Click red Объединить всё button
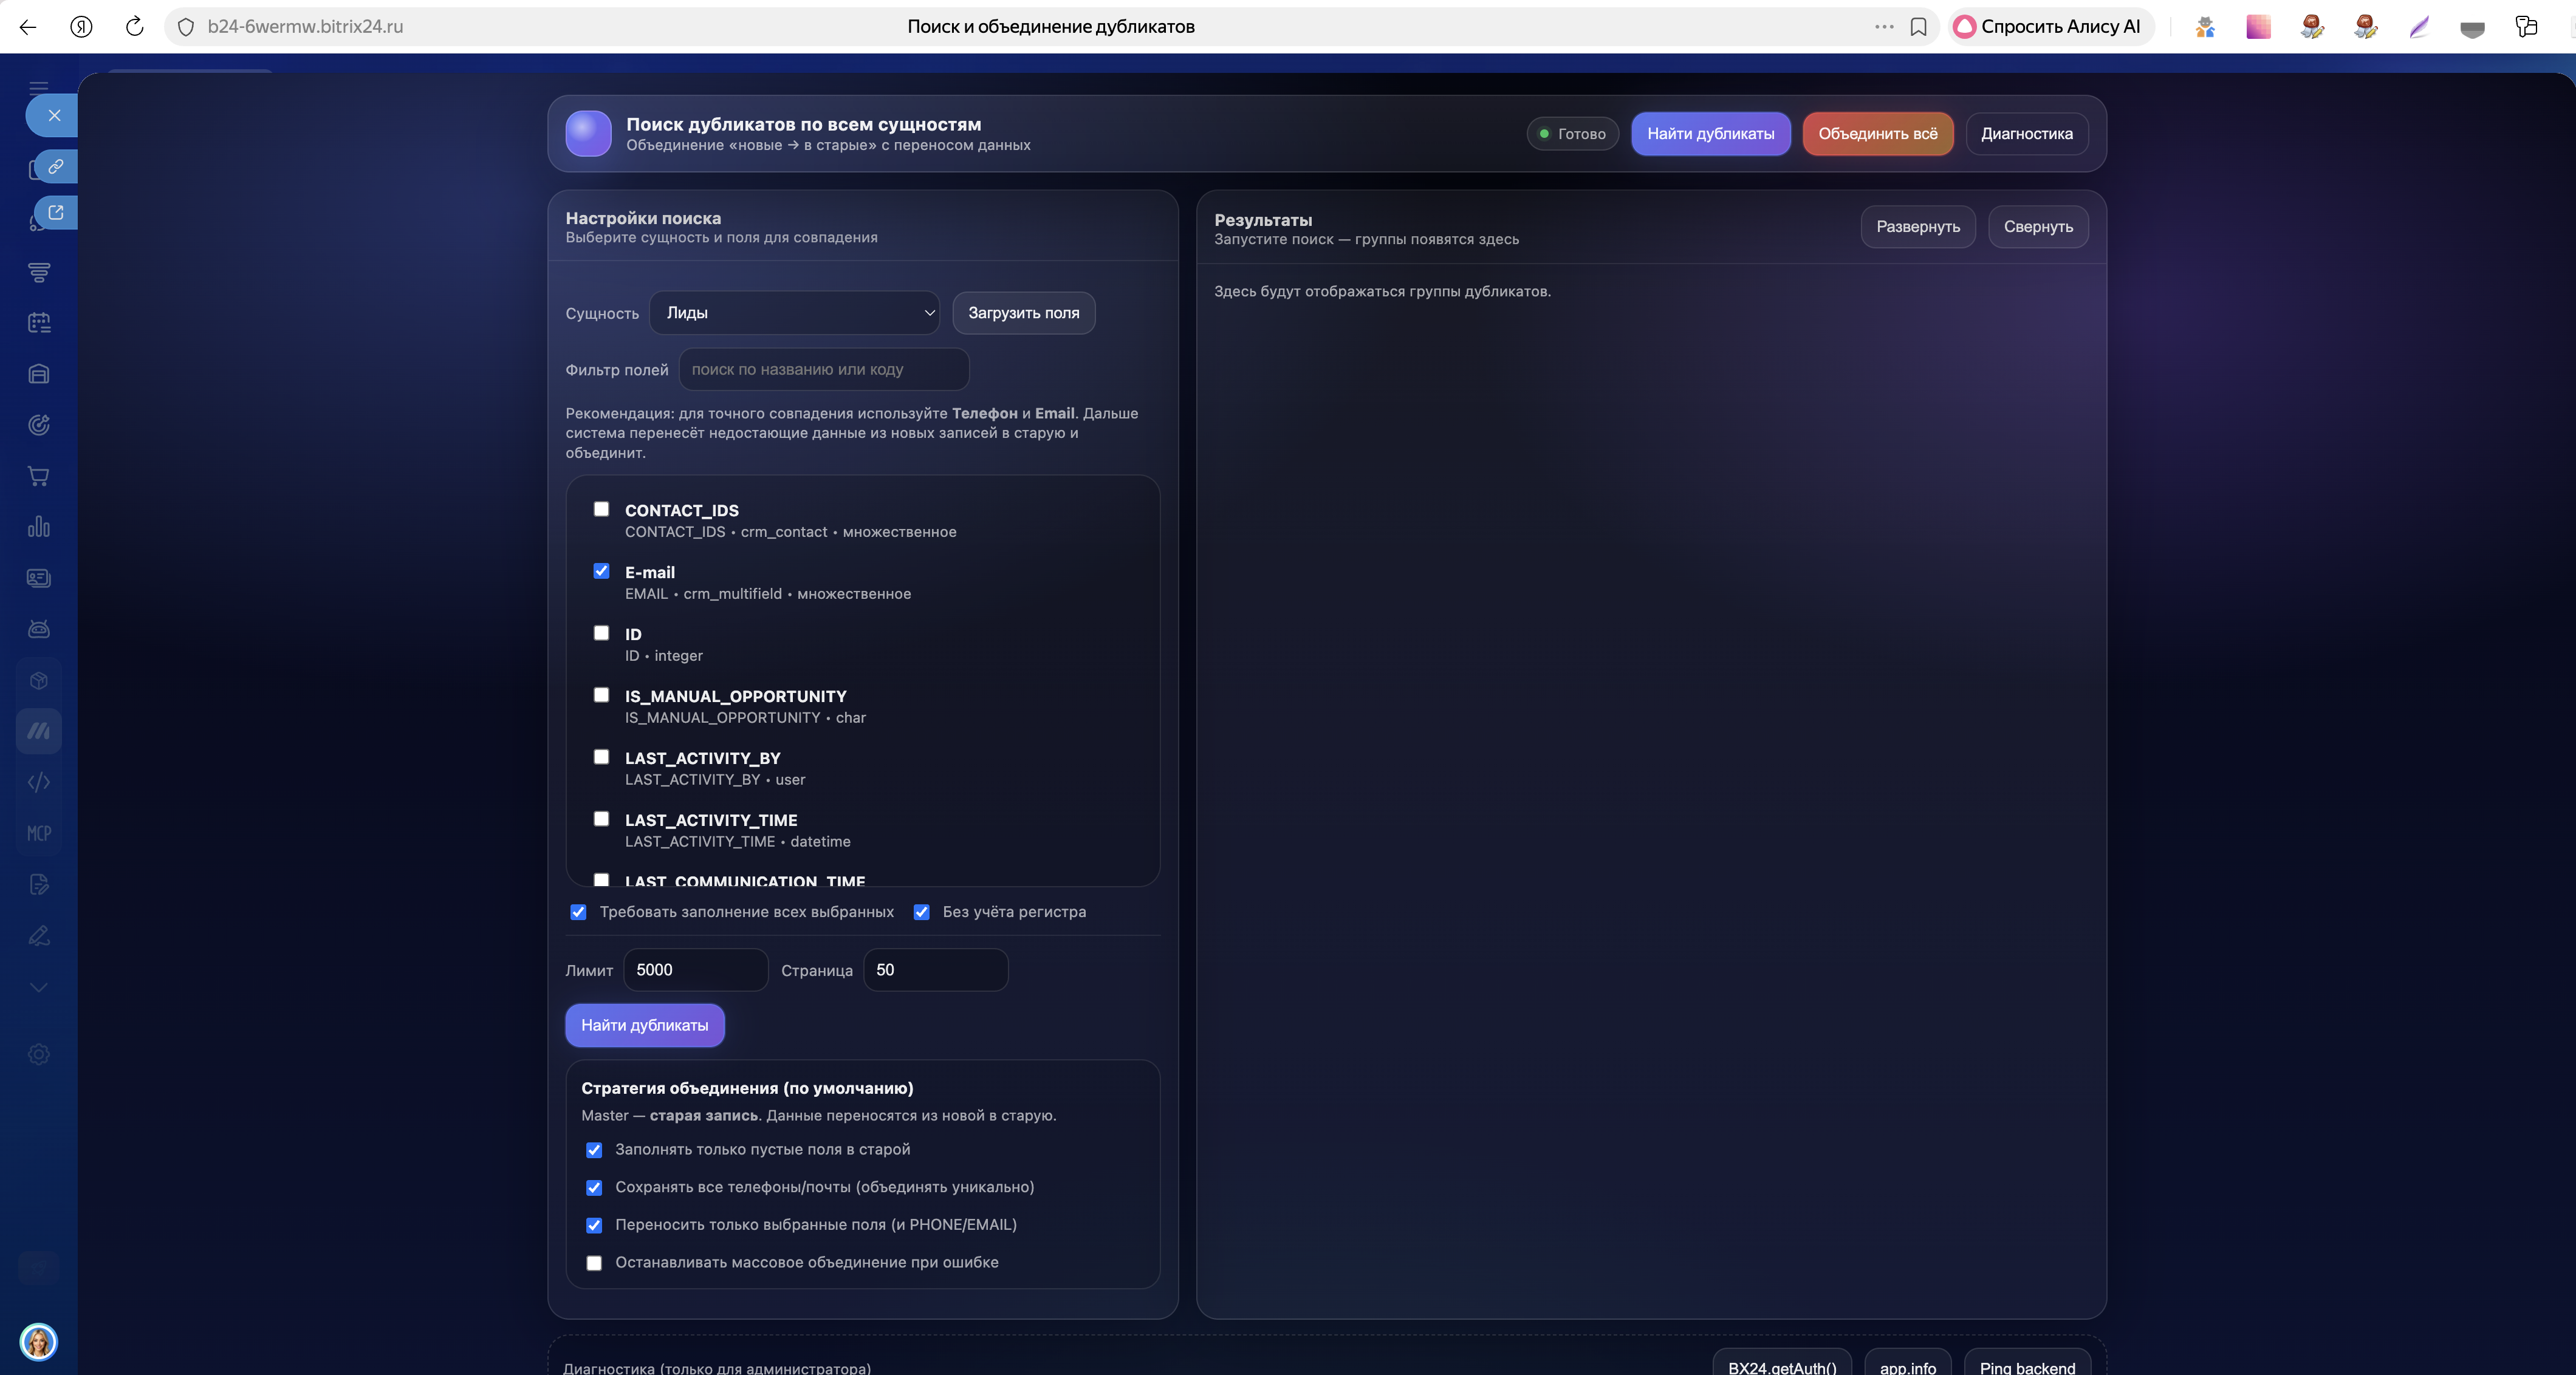The width and height of the screenshot is (2576, 1375). 1877,134
